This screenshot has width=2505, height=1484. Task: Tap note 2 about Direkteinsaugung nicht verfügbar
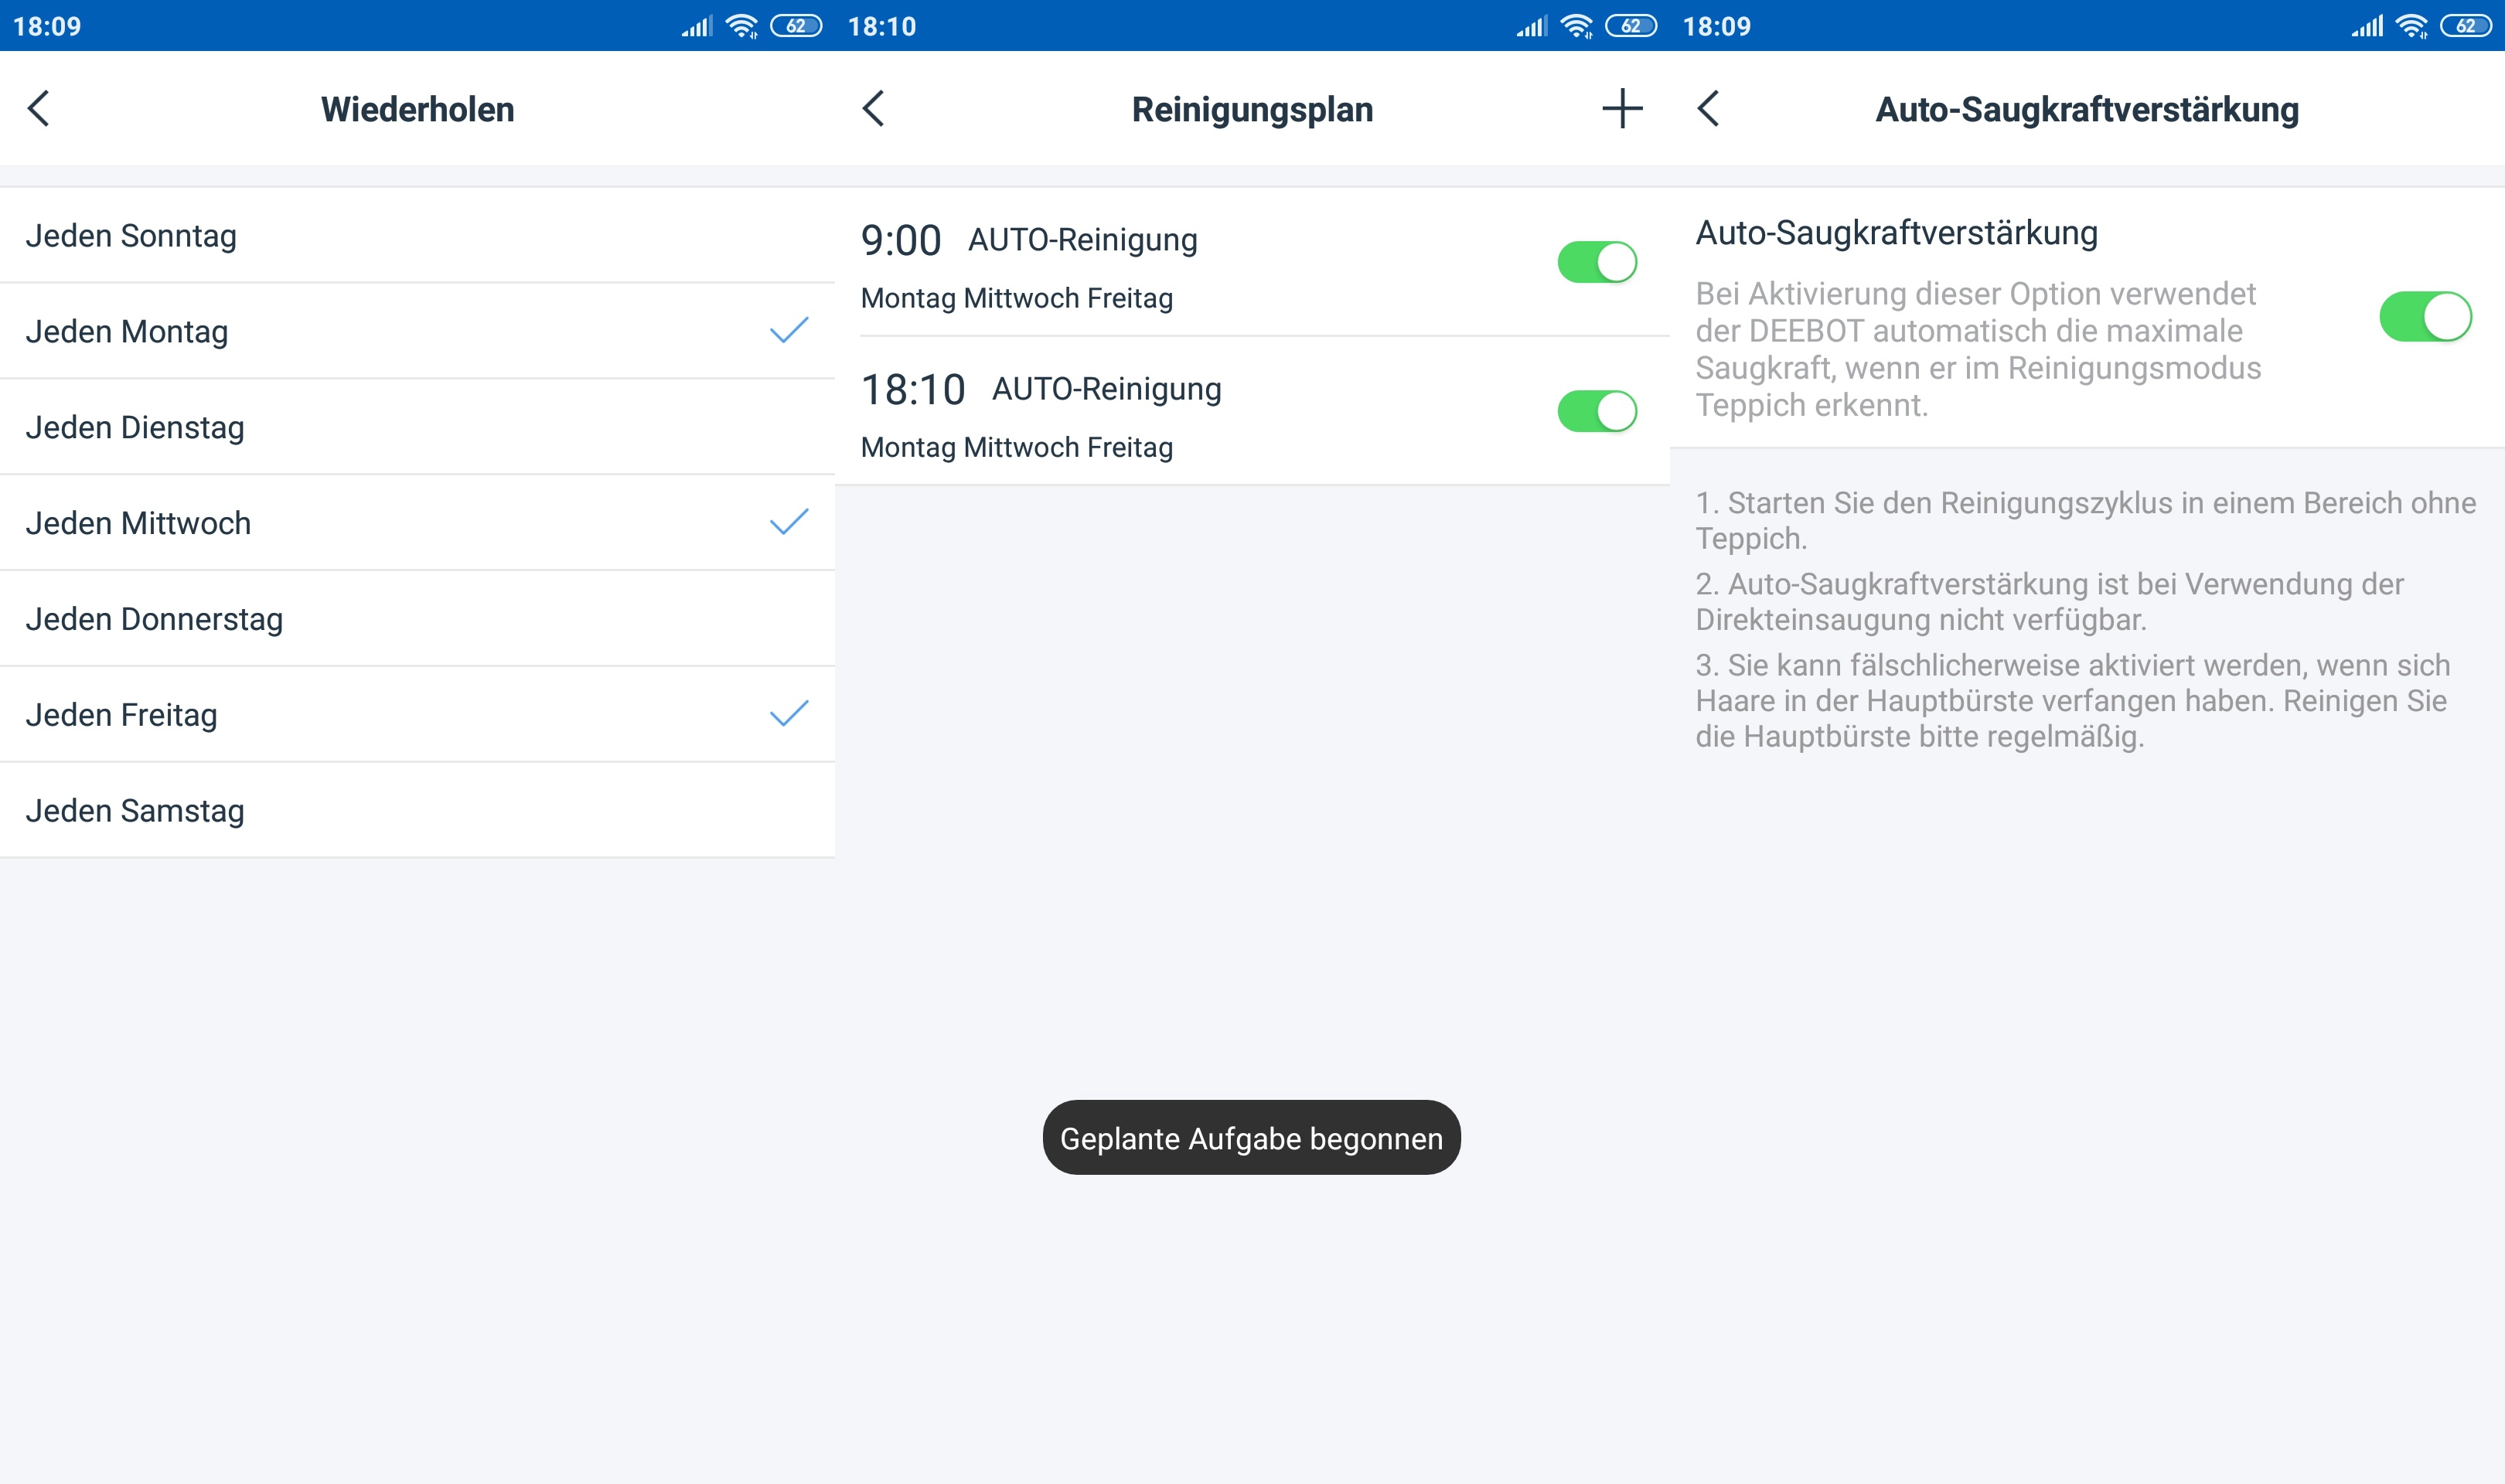(x=2049, y=601)
